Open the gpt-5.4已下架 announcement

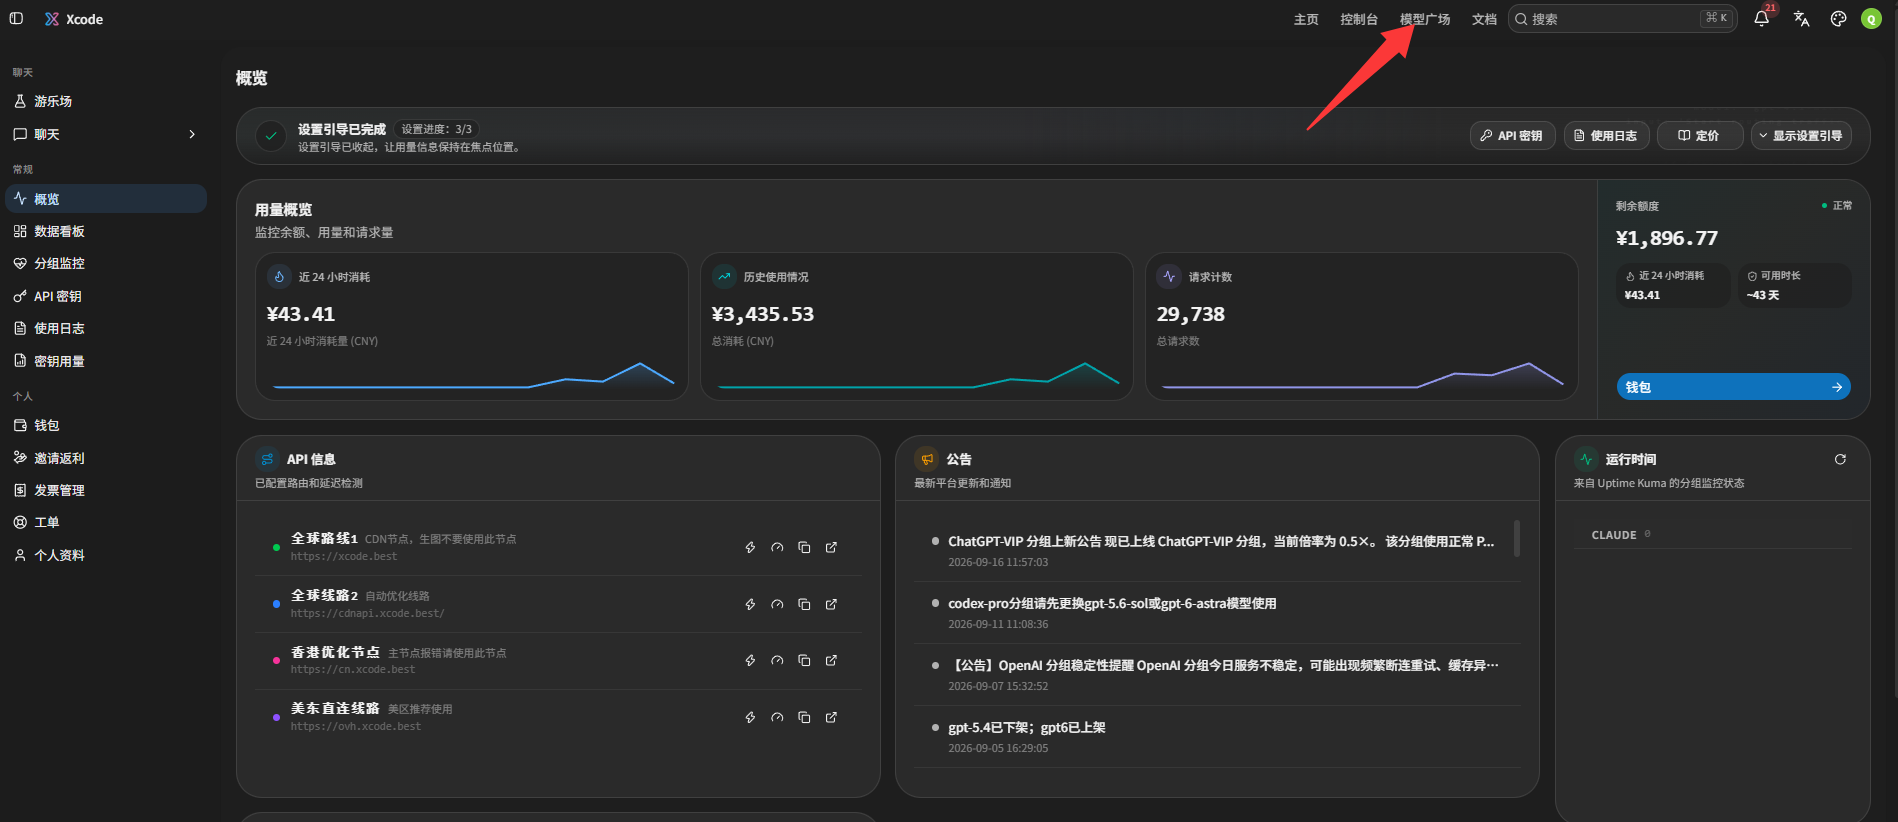coord(1216,737)
